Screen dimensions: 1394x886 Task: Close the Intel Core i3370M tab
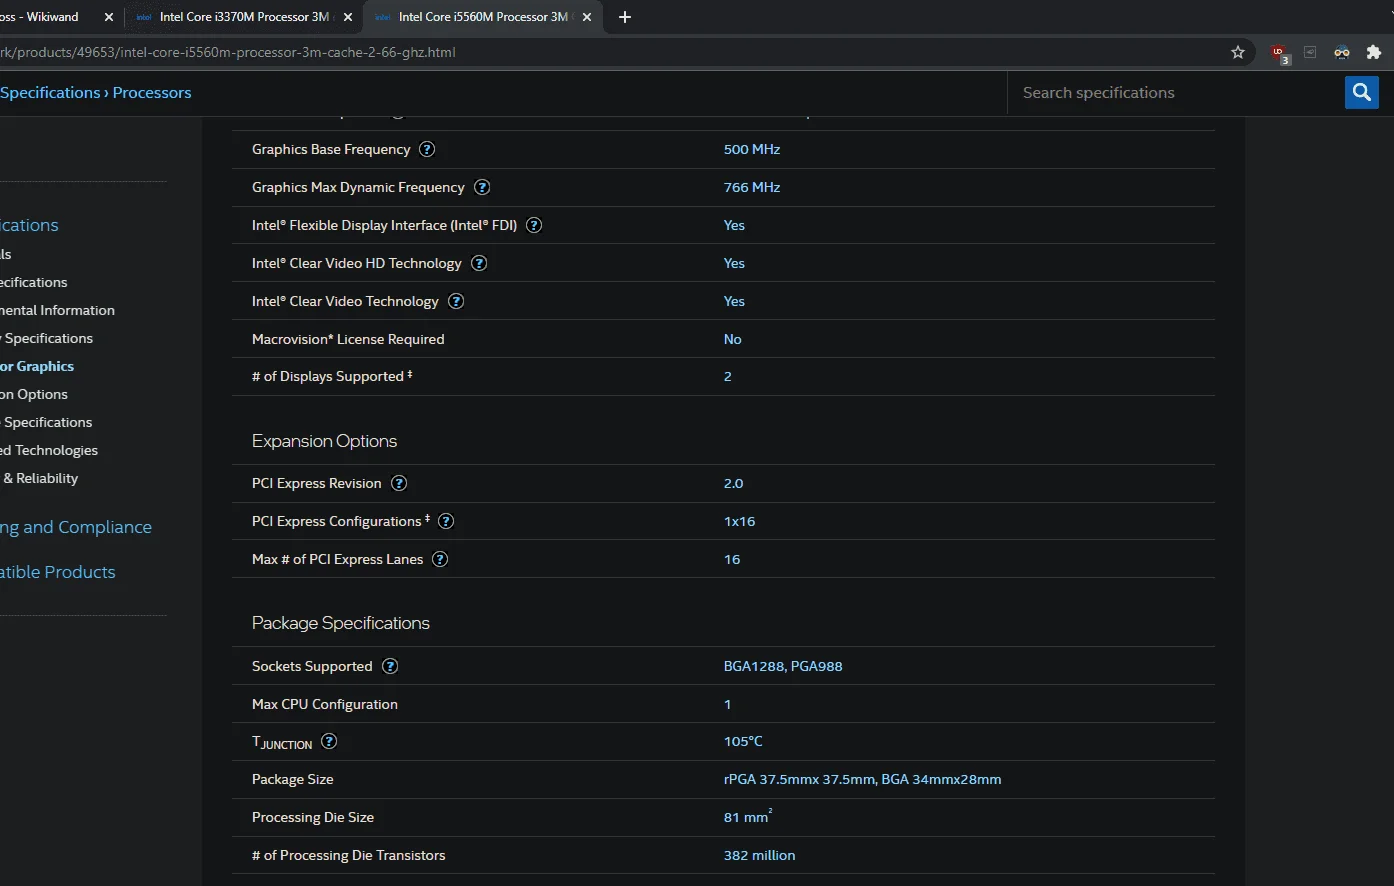(348, 17)
